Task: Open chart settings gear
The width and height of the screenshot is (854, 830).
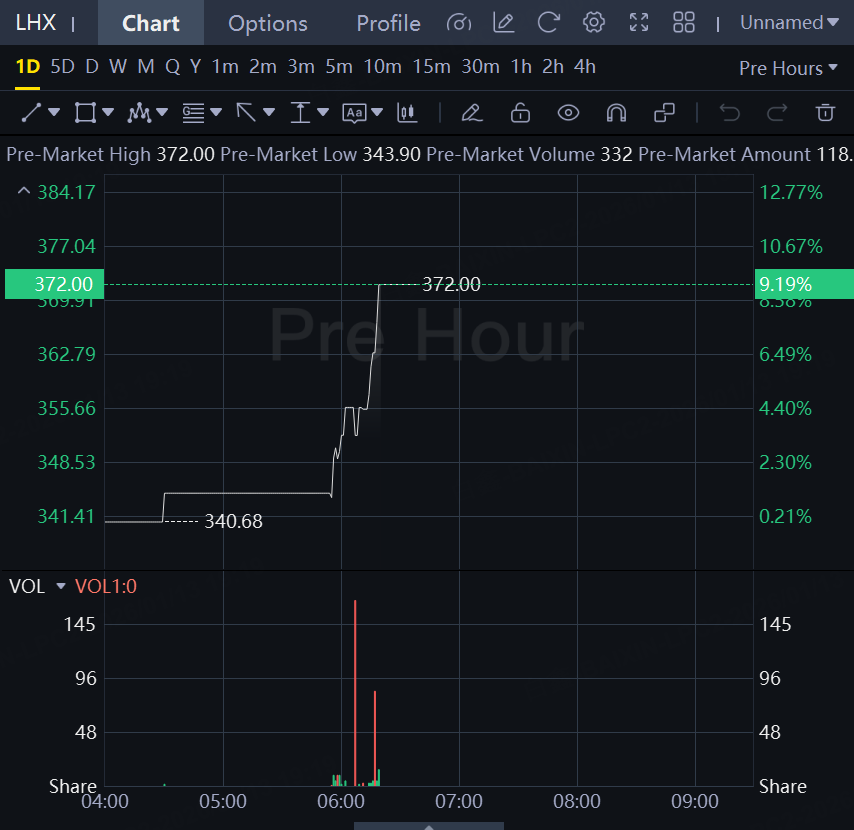Action: [x=594, y=23]
